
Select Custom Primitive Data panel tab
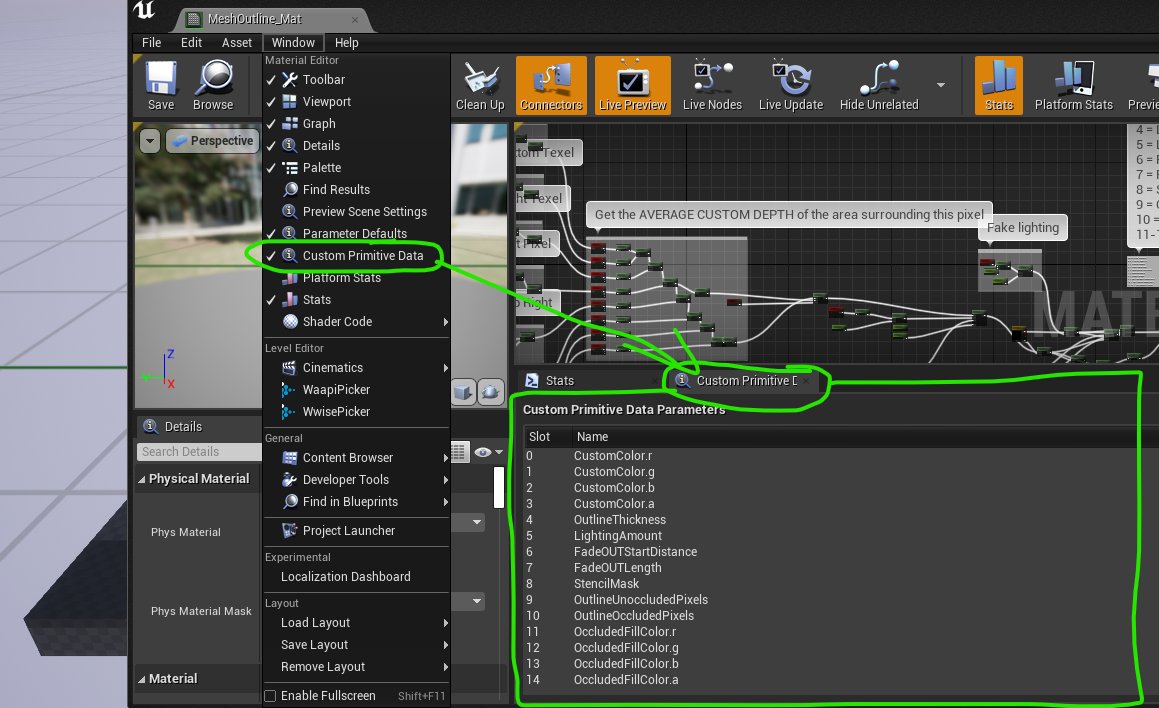point(747,381)
